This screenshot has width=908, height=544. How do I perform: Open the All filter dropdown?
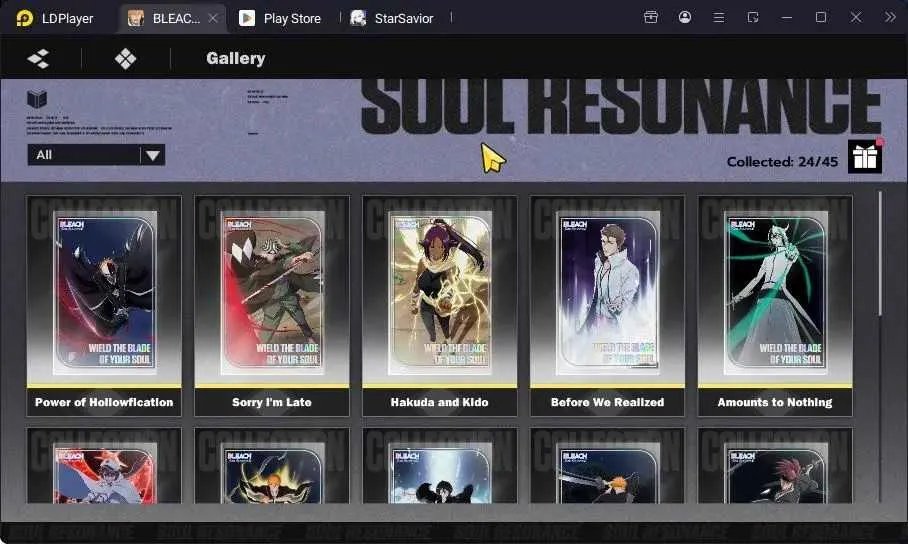pyautogui.click(x=96, y=155)
